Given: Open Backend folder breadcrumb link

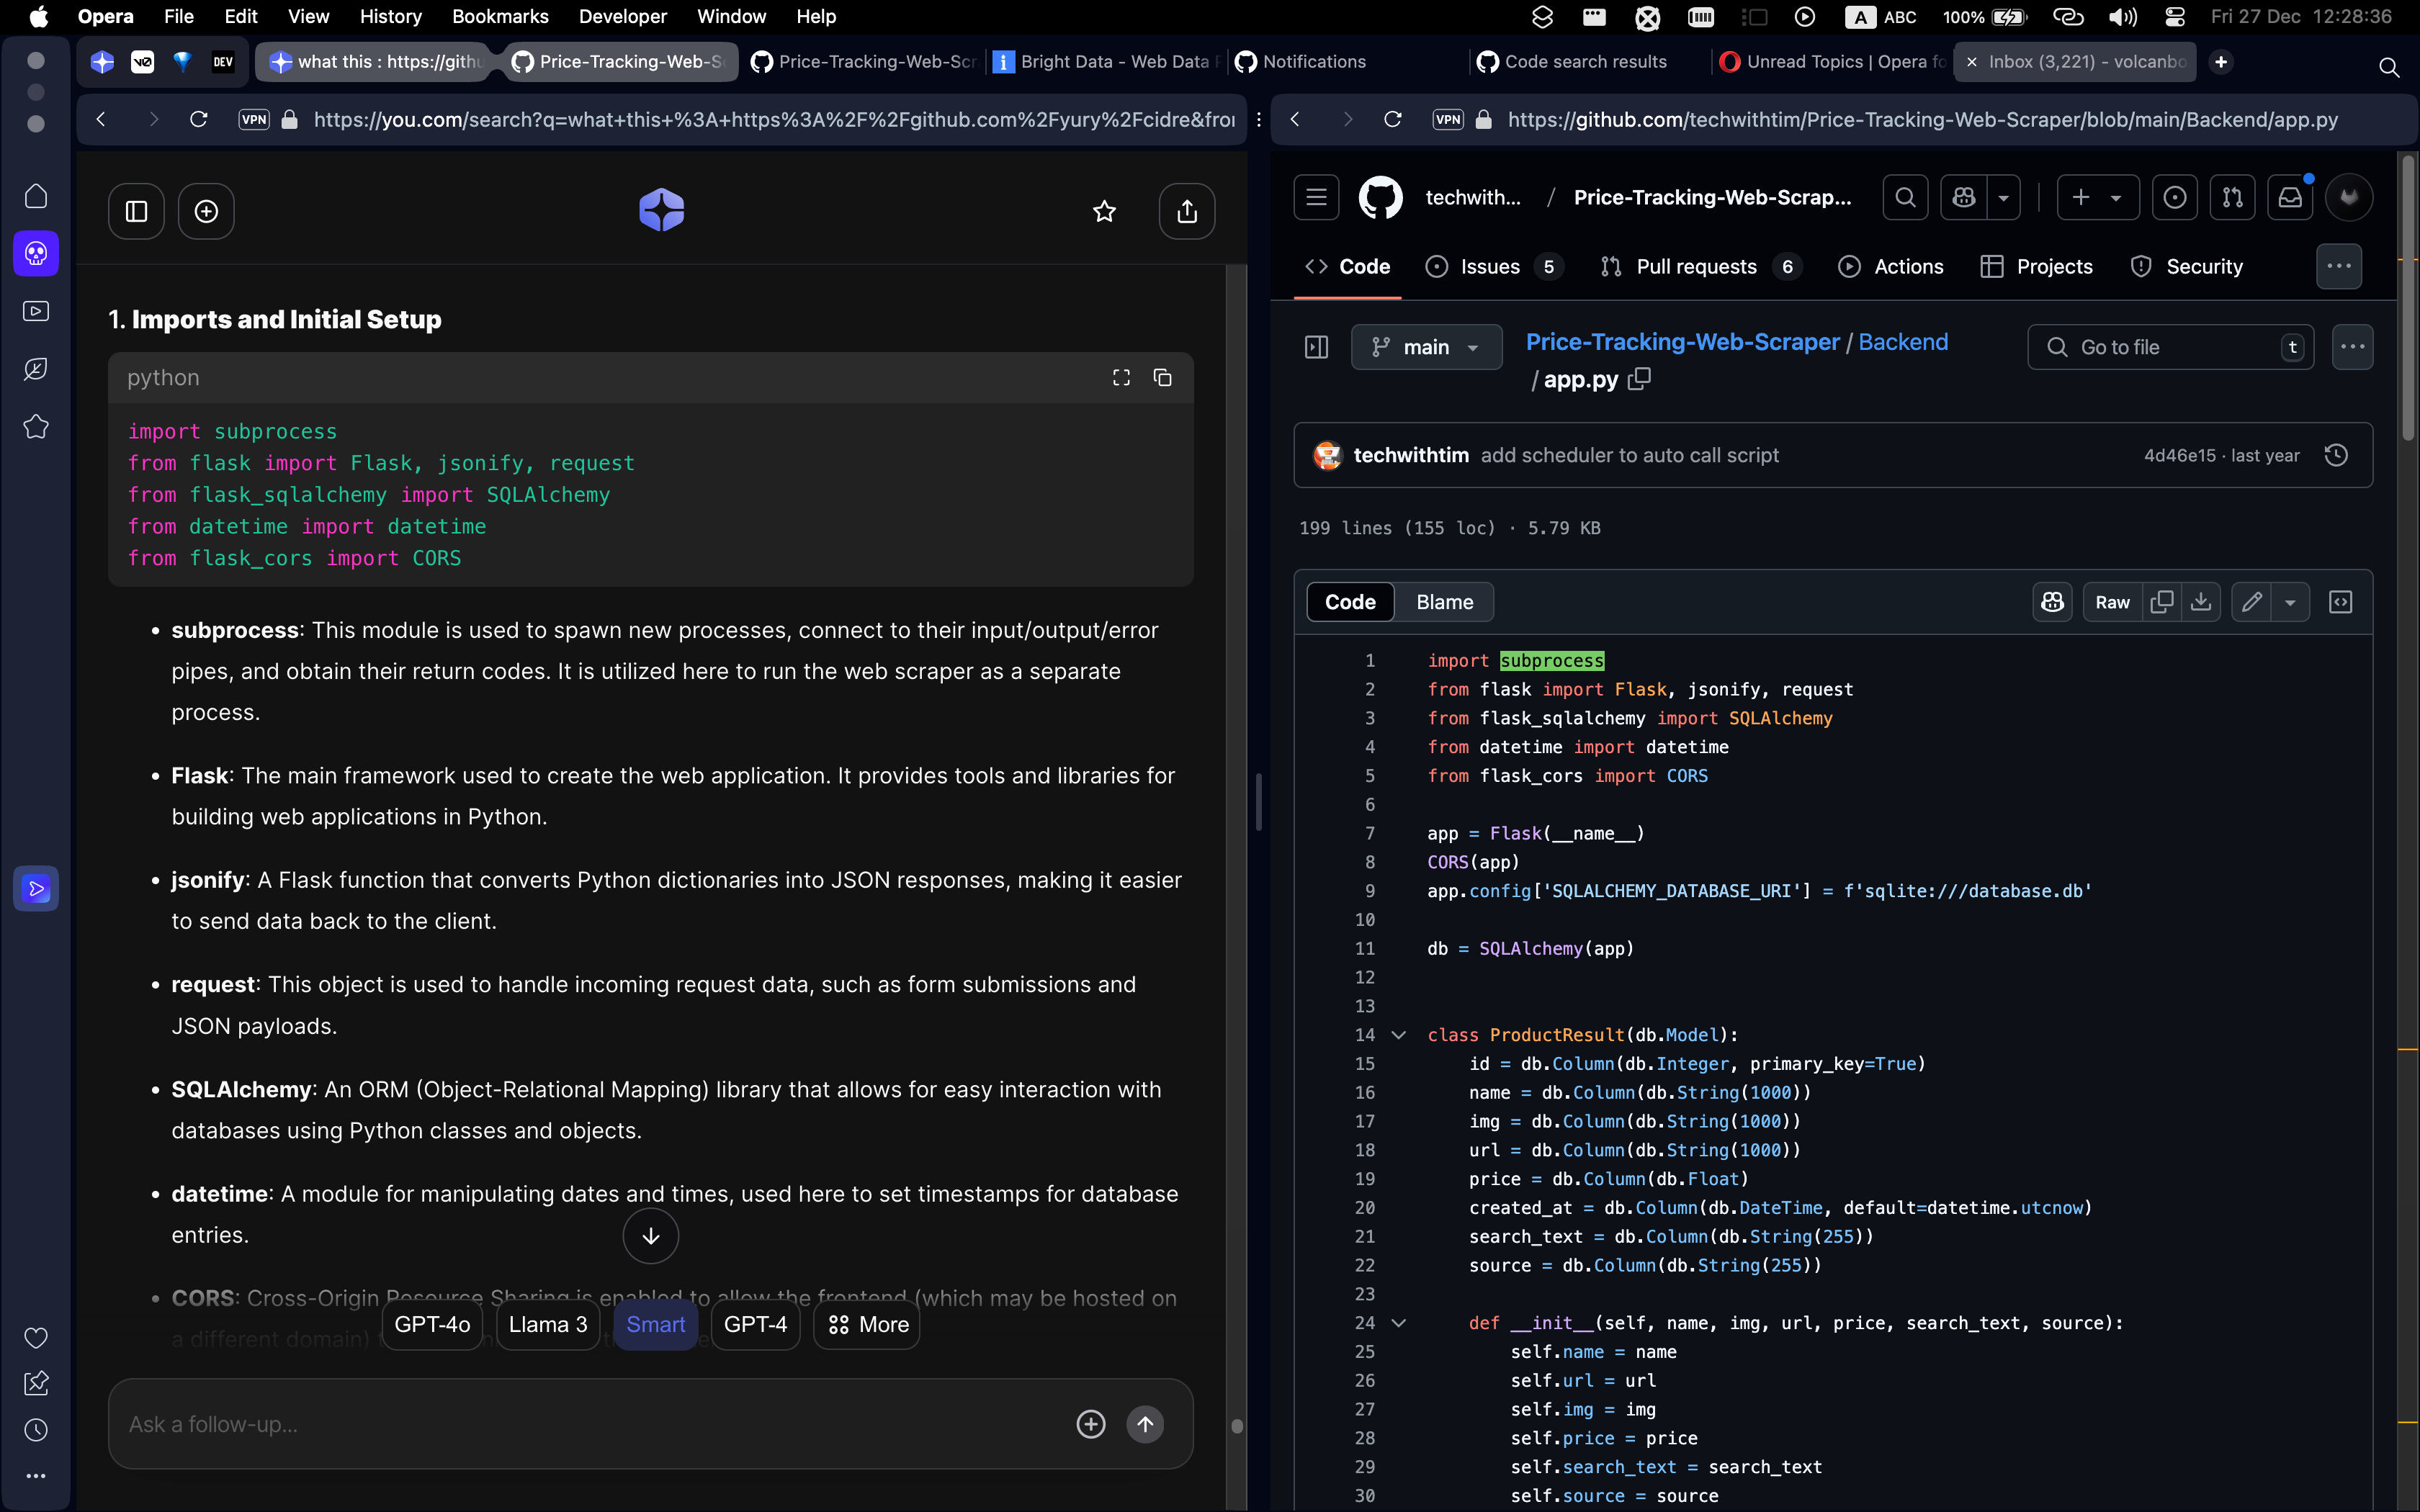Looking at the screenshot, I should tap(1903, 342).
